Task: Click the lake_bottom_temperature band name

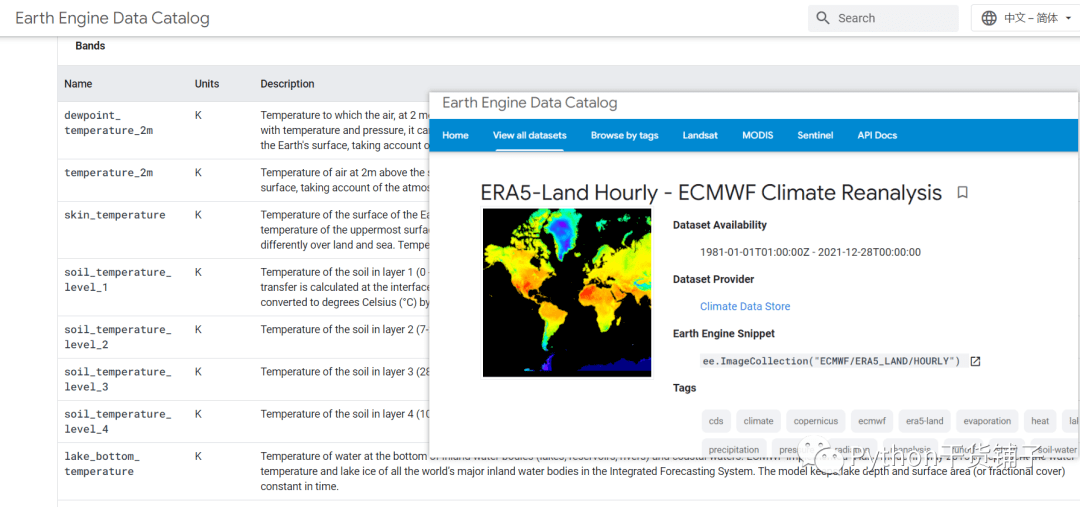Action: coord(102,464)
